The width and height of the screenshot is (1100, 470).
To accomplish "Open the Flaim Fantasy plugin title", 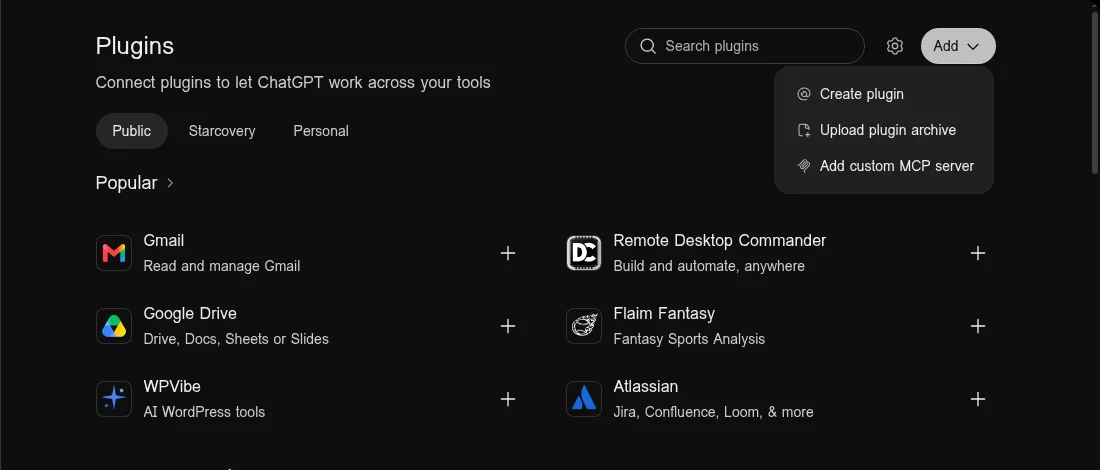I will coord(664,314).
